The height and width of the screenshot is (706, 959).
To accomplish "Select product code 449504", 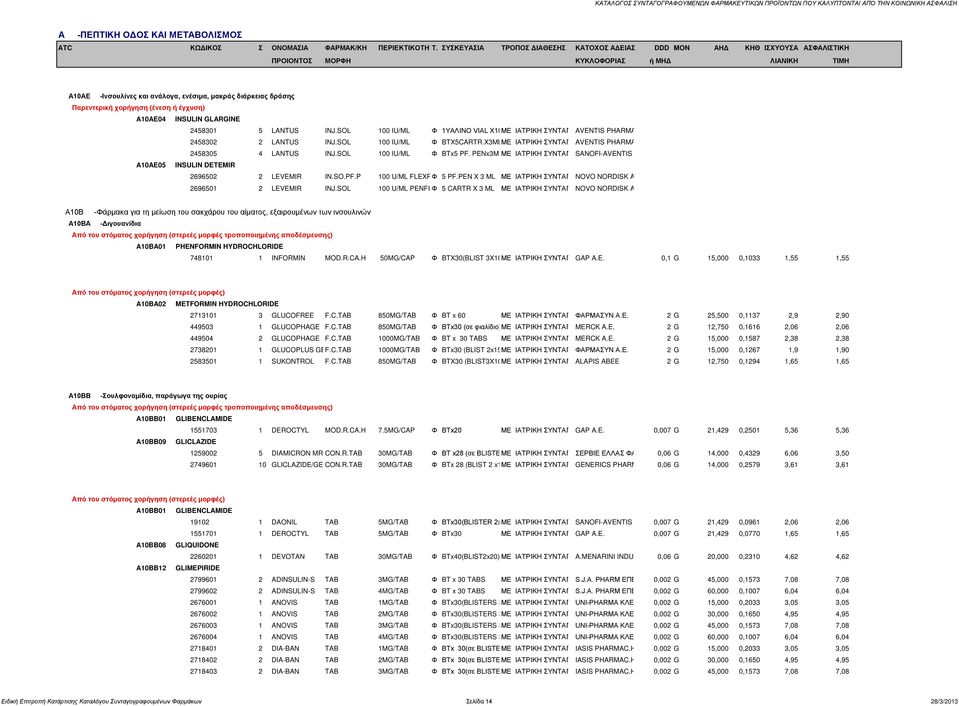I will 201,338.
